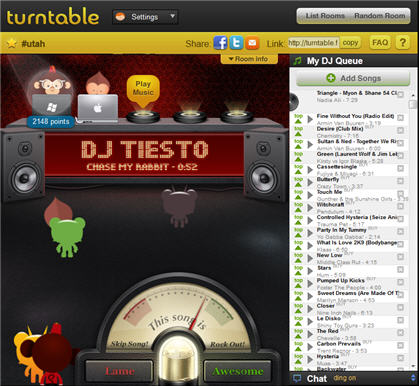Move Touch Me to top of queue

point(298,194)
